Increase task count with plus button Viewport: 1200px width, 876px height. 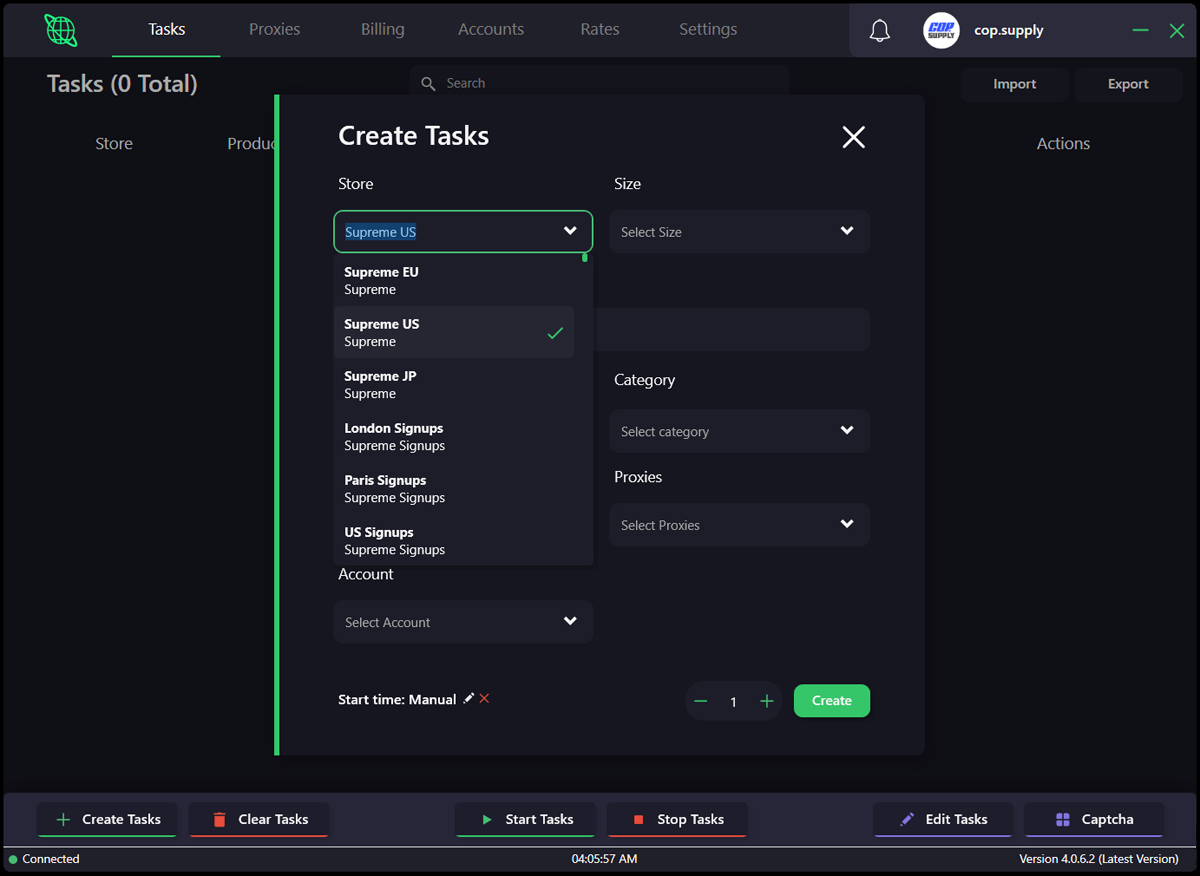tap(767, 701)
